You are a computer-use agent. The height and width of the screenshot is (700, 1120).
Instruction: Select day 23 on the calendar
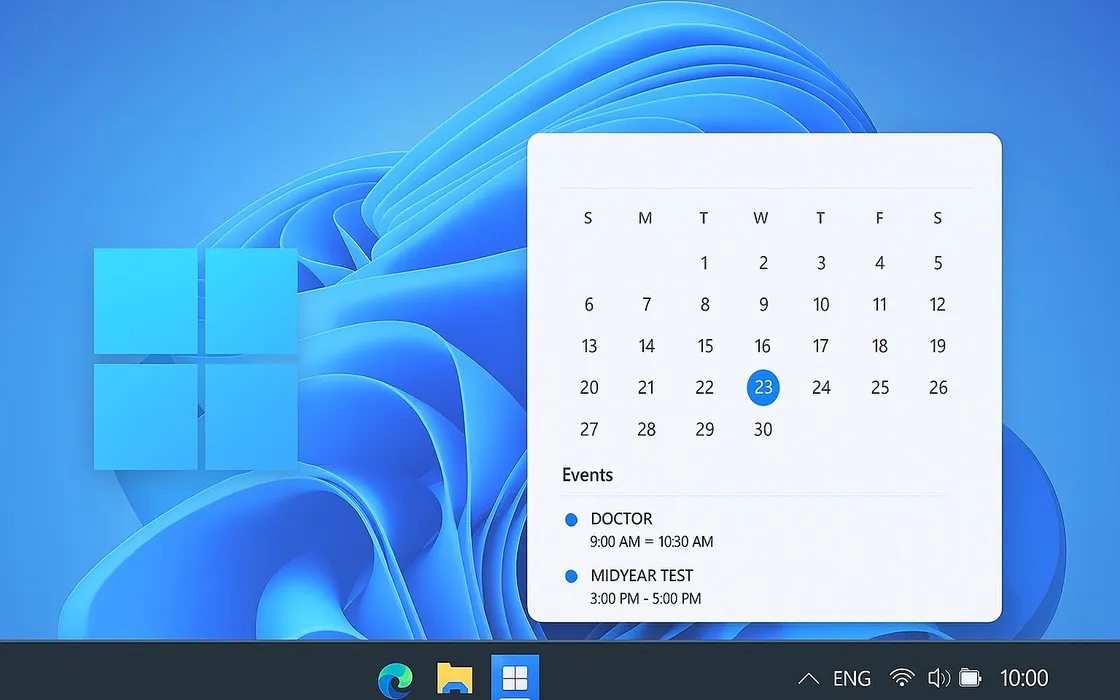[x=763, y=388]
